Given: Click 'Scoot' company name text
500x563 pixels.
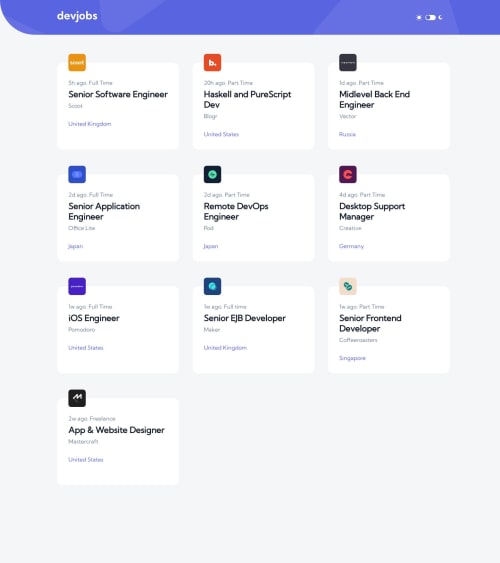Looking at the screenshot, I should 75,106.
